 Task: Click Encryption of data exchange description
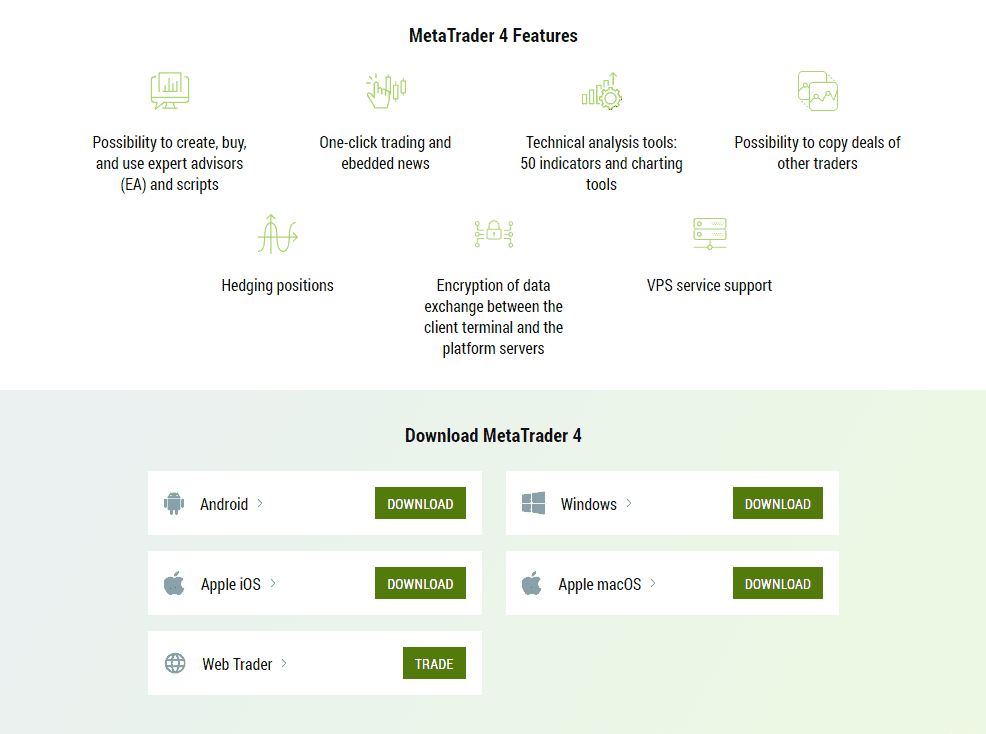[494, 317]
